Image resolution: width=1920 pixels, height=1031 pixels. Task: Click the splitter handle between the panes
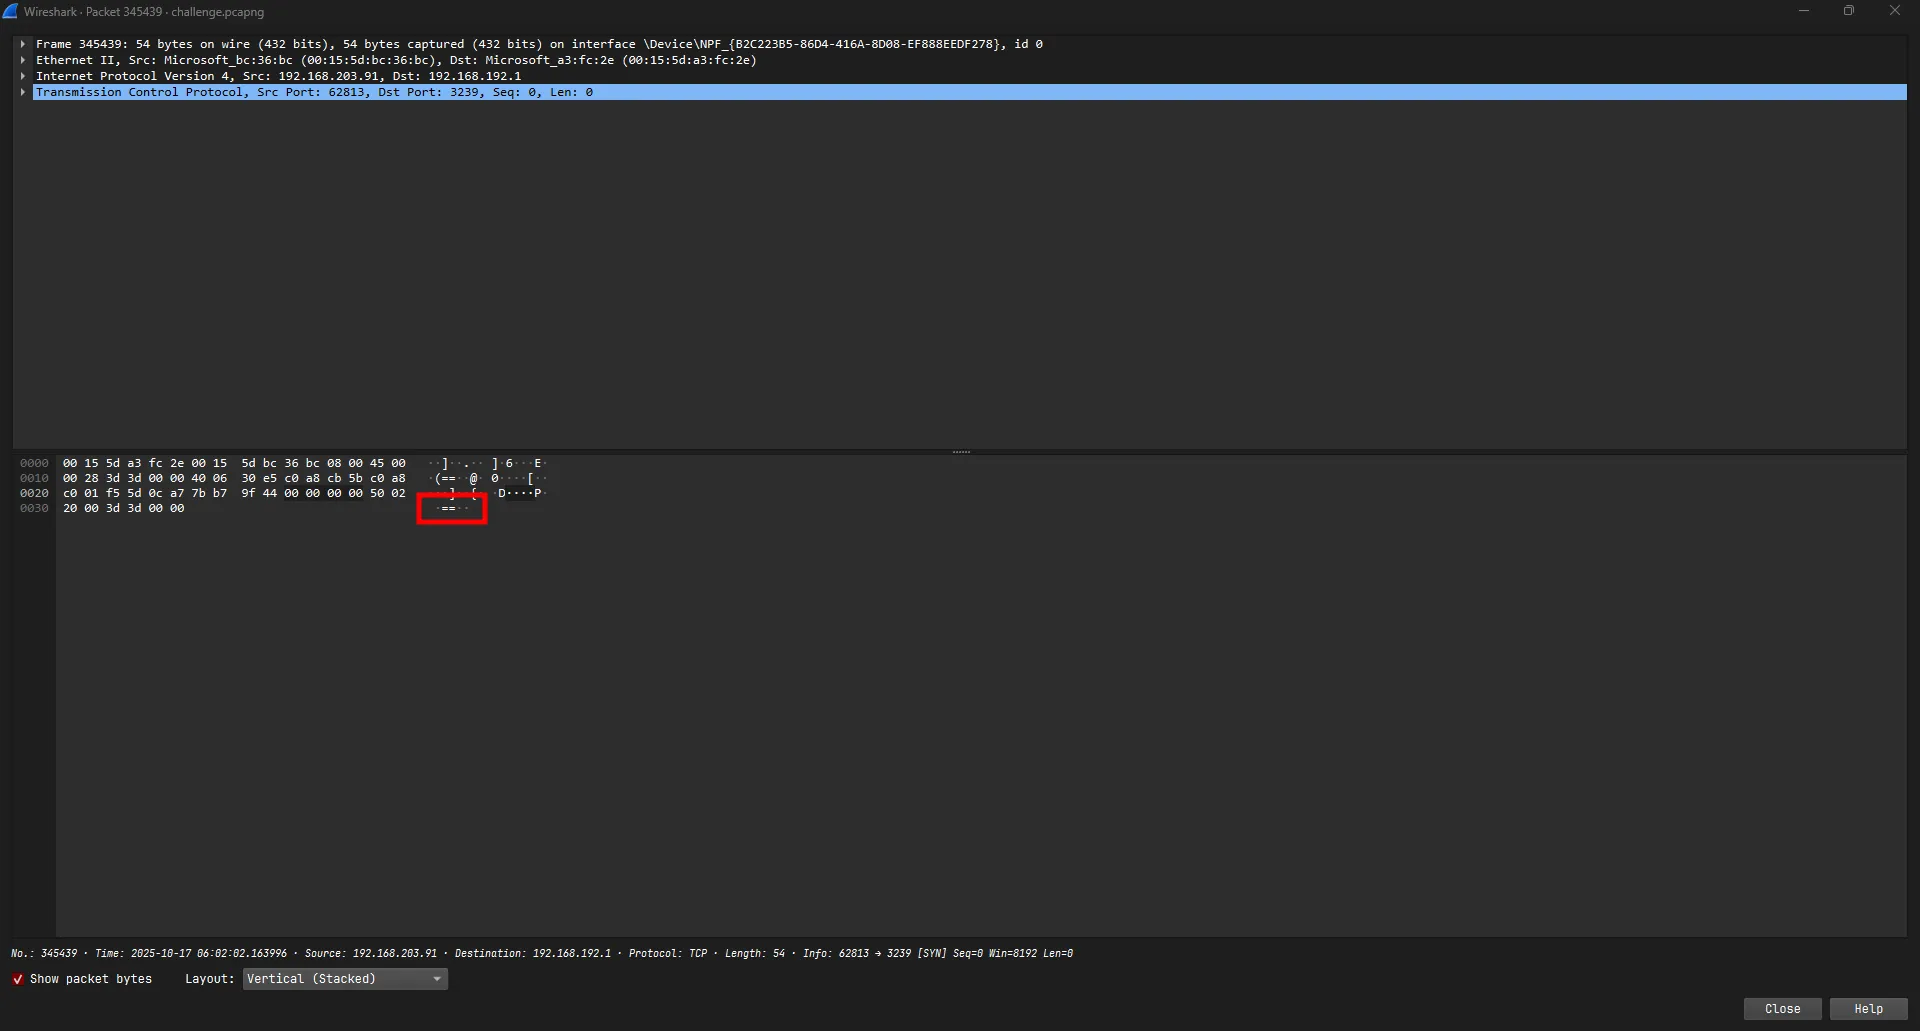pyautogui.click(x=960, y=452)
